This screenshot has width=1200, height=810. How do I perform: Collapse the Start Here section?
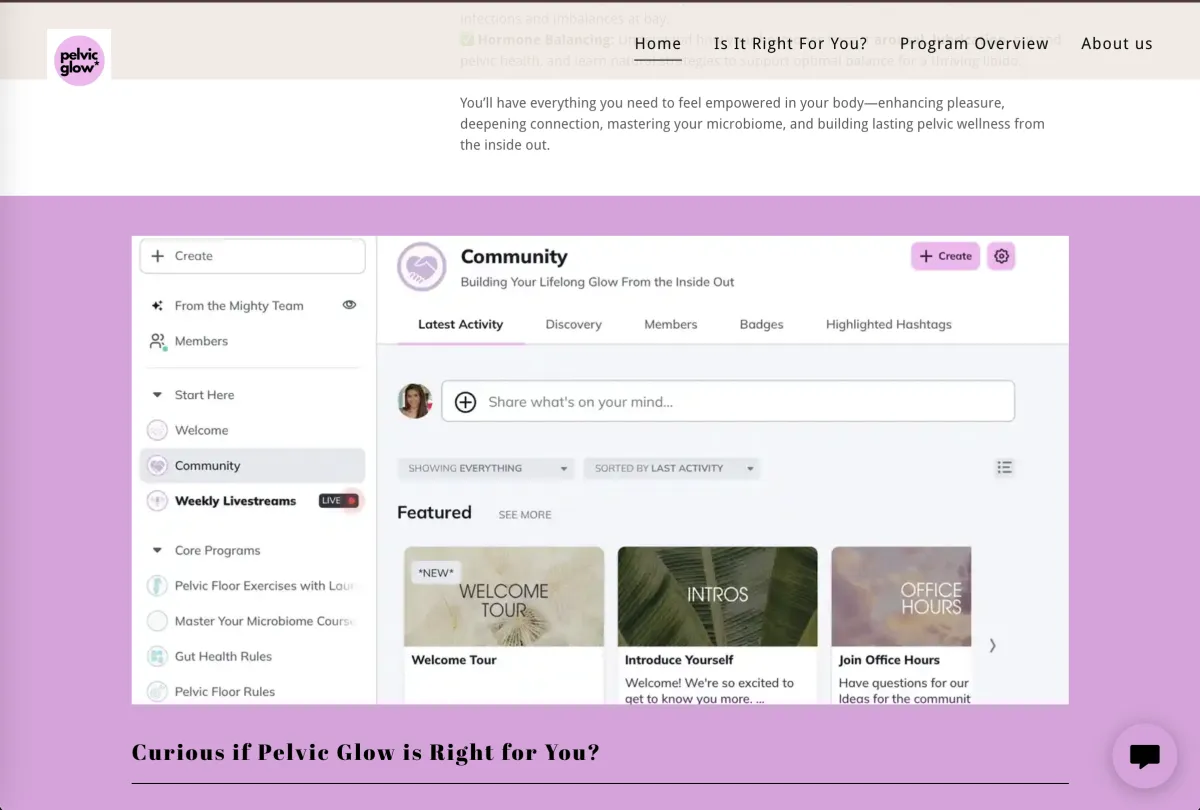157,395
